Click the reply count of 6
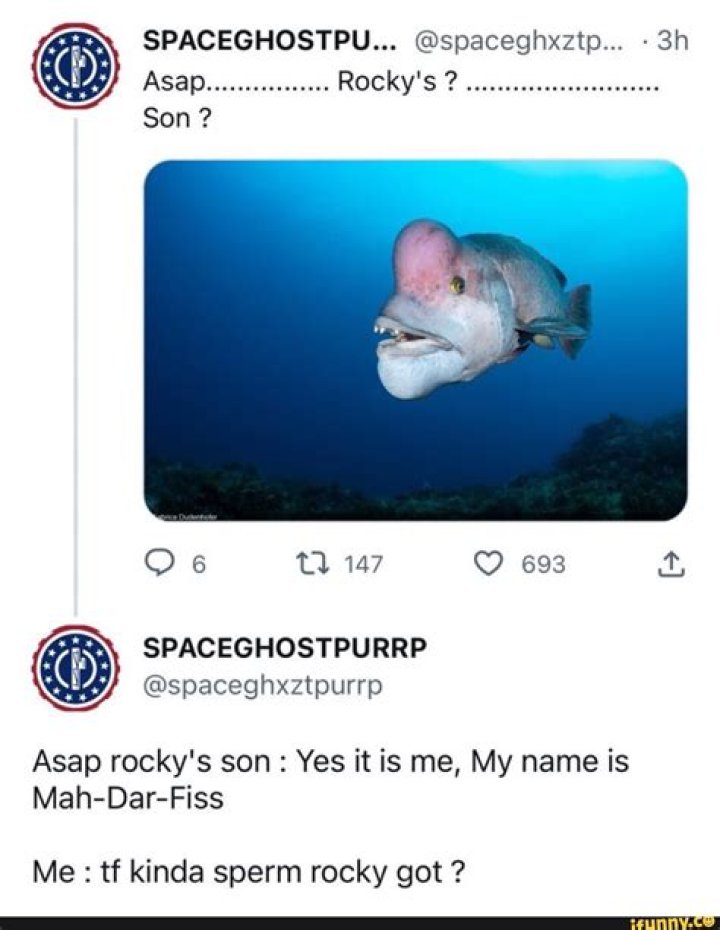 click(198, 565)
